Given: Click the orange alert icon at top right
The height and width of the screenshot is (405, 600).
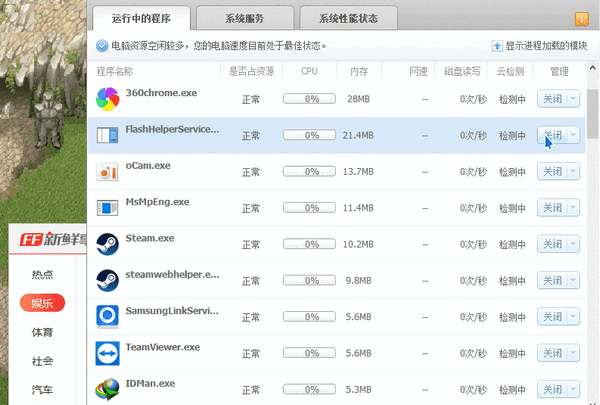Looking at the screenshot, I should [581, 19].
